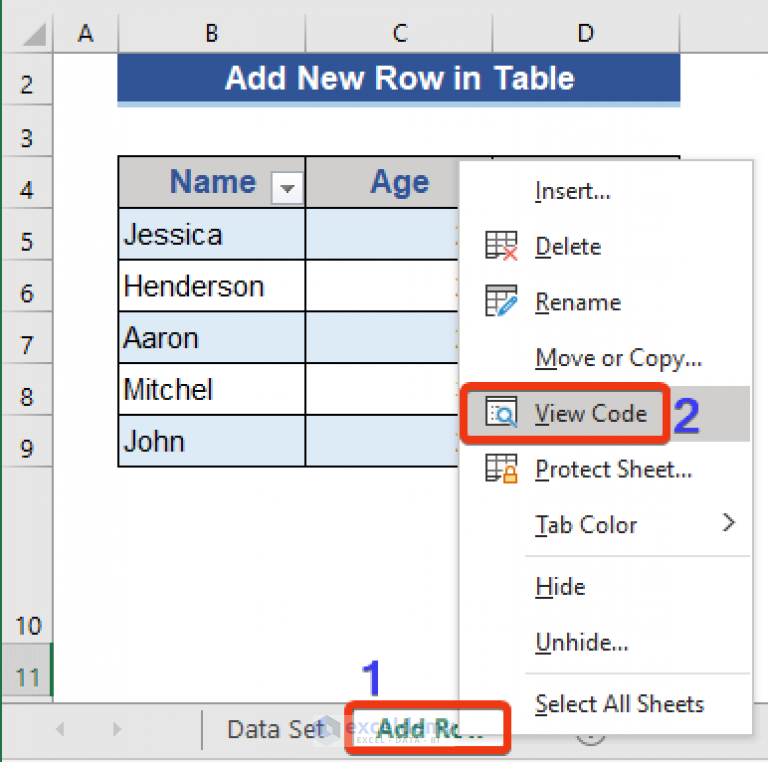
Task: Click the Age cell in Henderson's row
Action: [x=383, y=286]
